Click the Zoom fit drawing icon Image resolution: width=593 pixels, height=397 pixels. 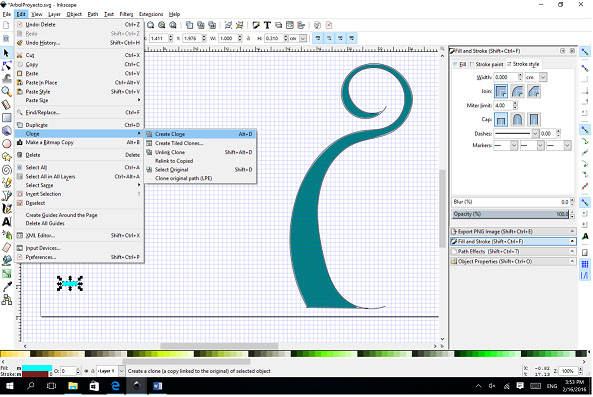pyautogui.click(x=162, y=25)
